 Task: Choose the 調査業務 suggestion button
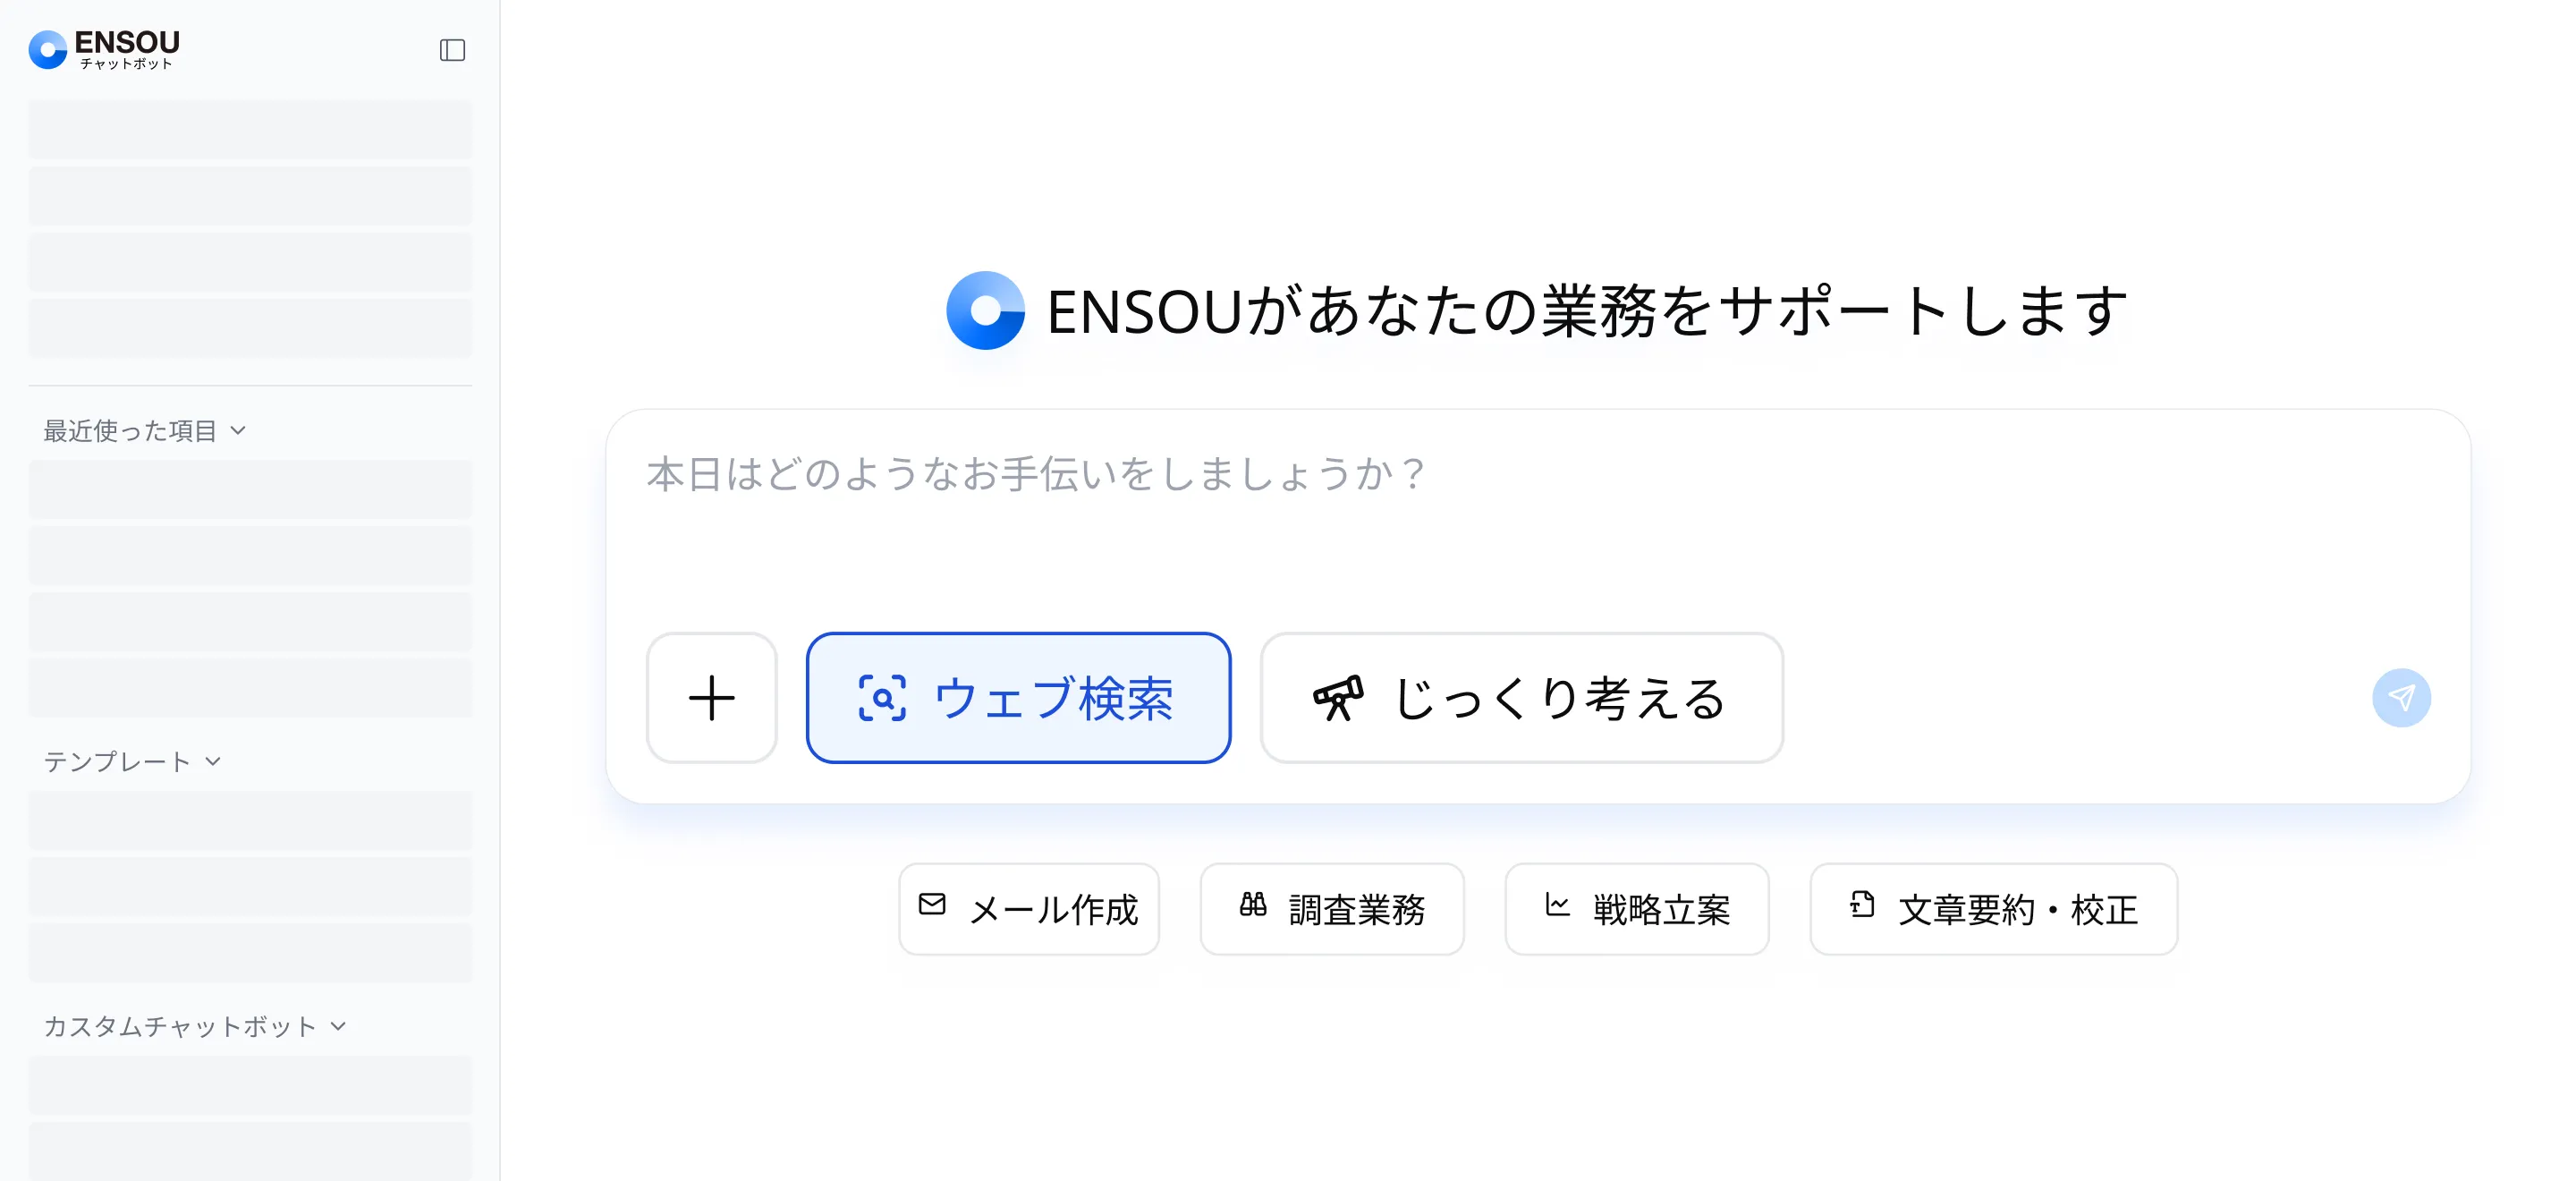1331,910
